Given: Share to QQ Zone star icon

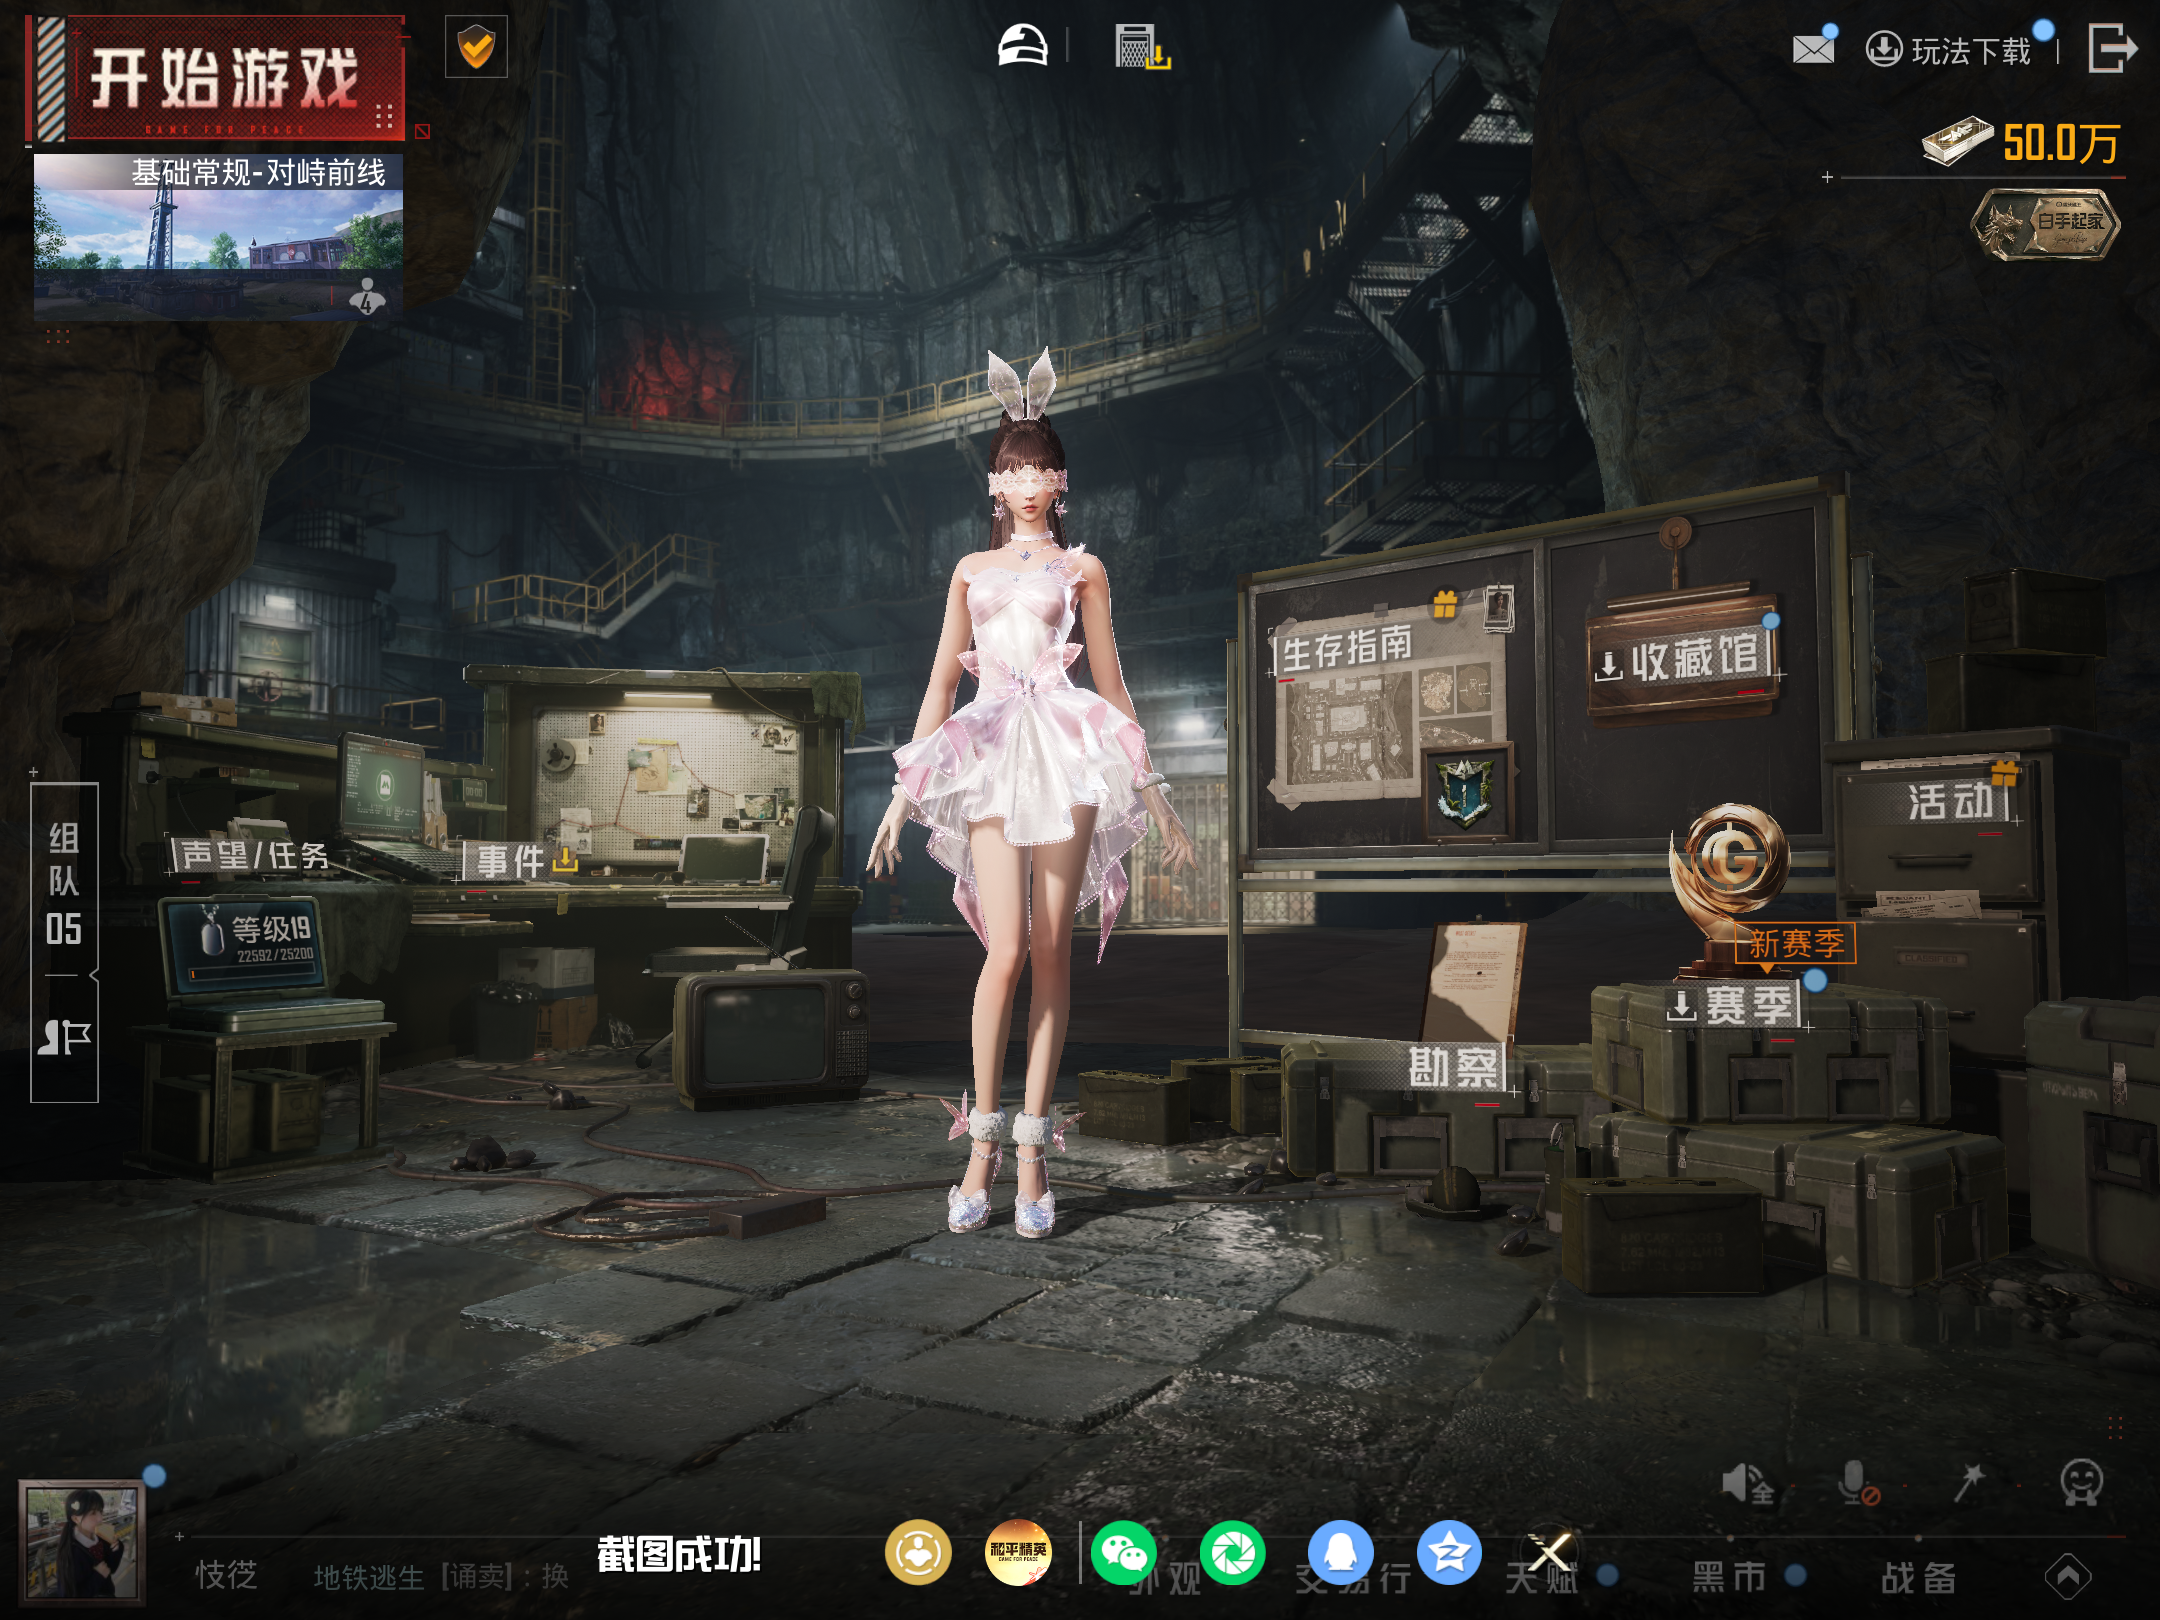Looking at the screenshot, I should (1448, 1552).
